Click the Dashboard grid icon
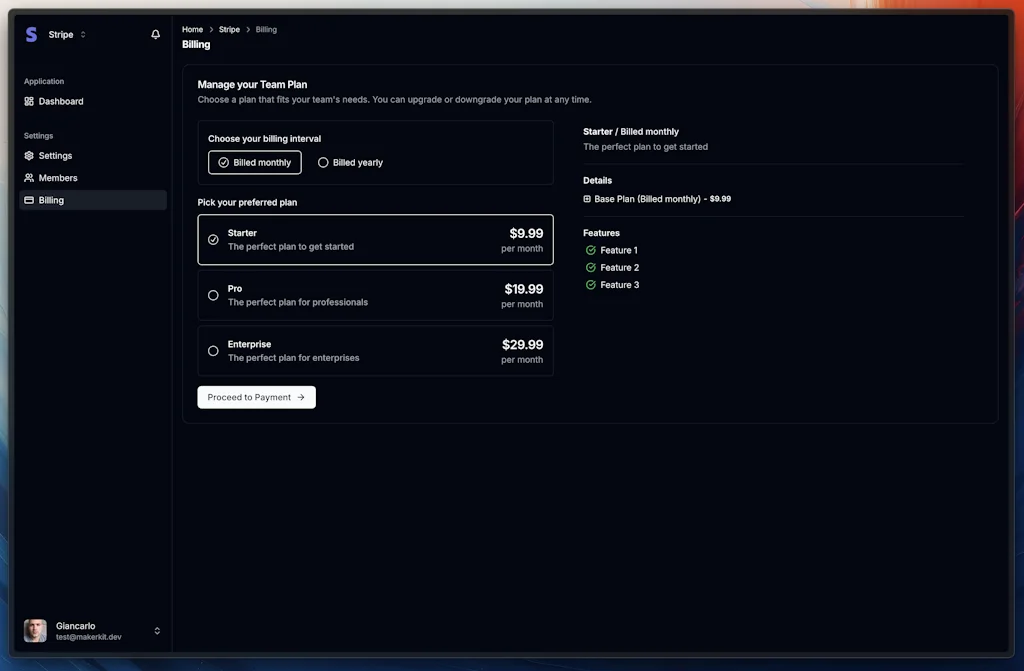The image size is (1024, 671). (29, 102)
